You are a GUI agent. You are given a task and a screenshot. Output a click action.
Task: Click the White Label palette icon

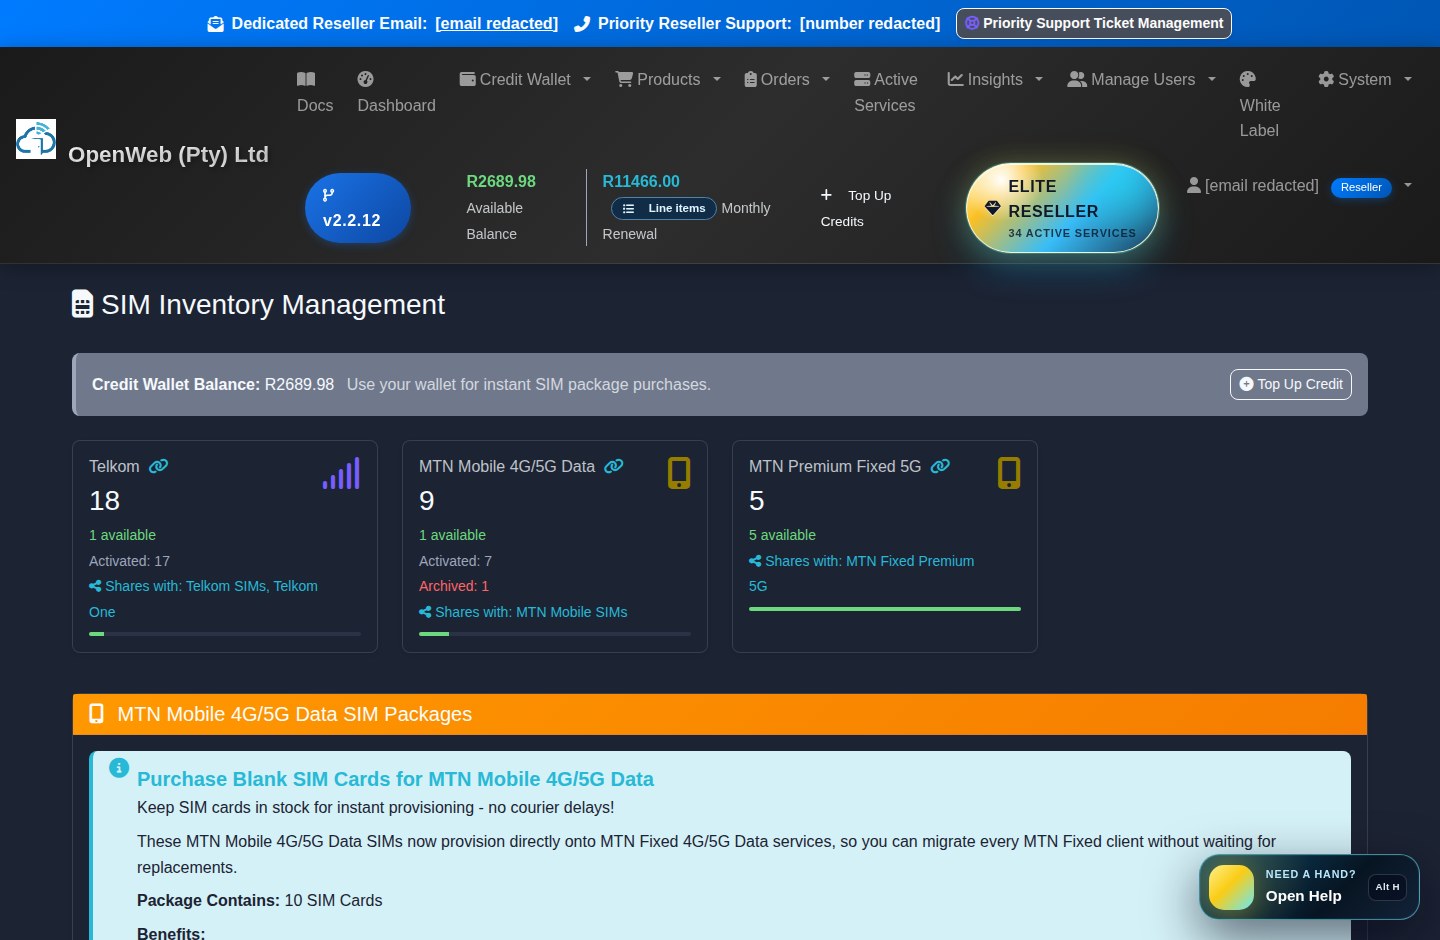coord(1248,79)
